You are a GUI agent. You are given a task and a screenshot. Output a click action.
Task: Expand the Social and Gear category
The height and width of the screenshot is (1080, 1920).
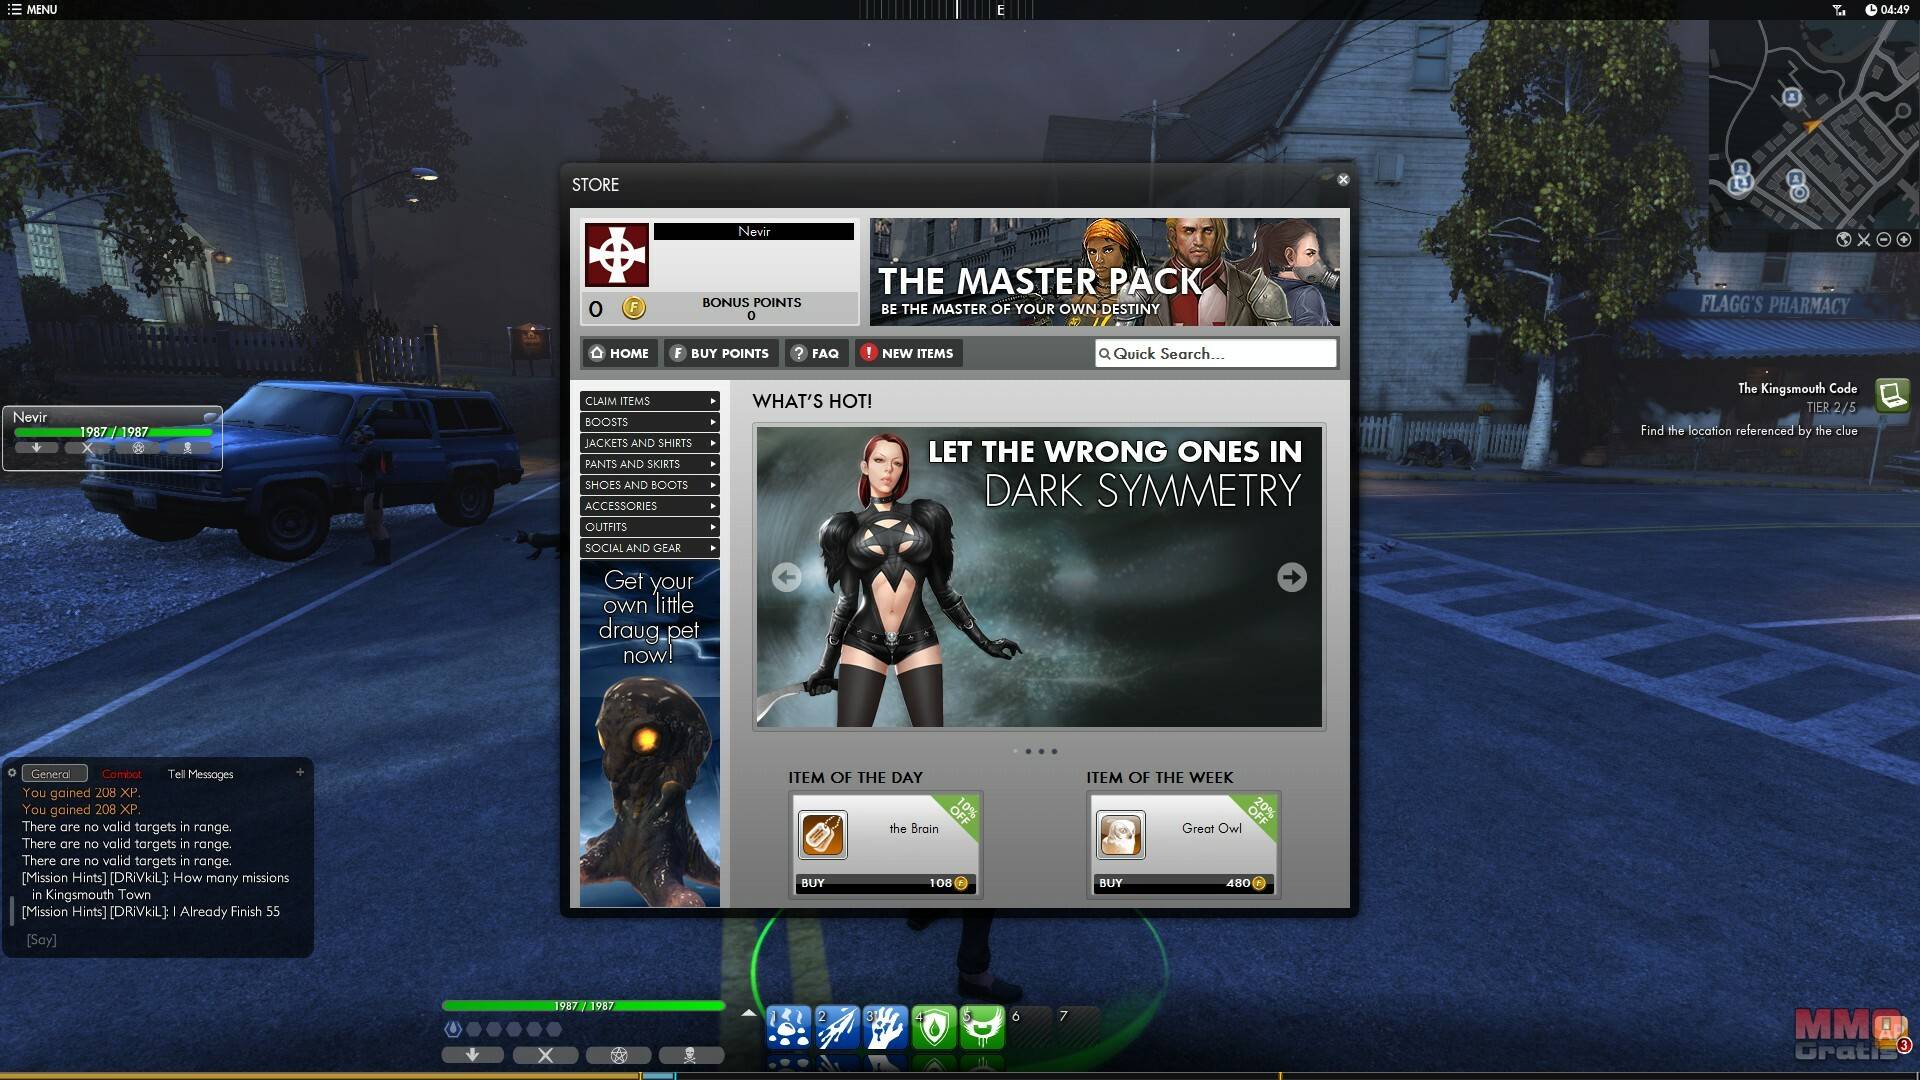(x=649, y=548)
